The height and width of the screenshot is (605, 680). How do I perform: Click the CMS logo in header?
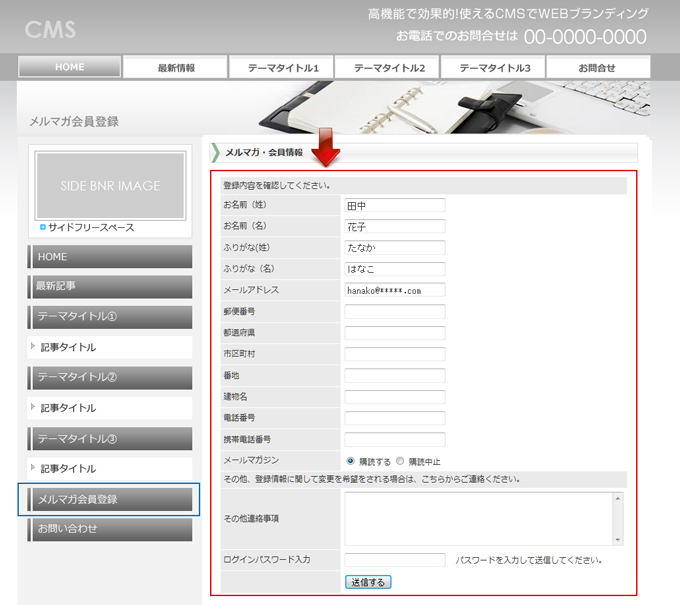(x=50, y=29)
